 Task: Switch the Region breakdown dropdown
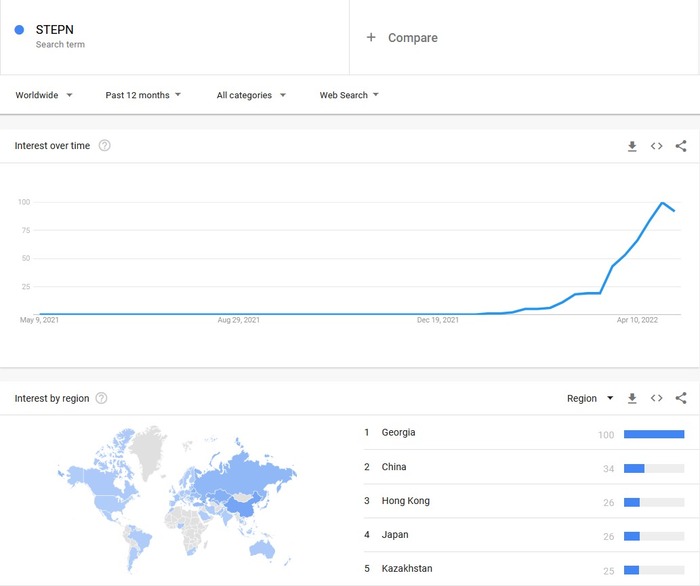click(x=590, y=398)
